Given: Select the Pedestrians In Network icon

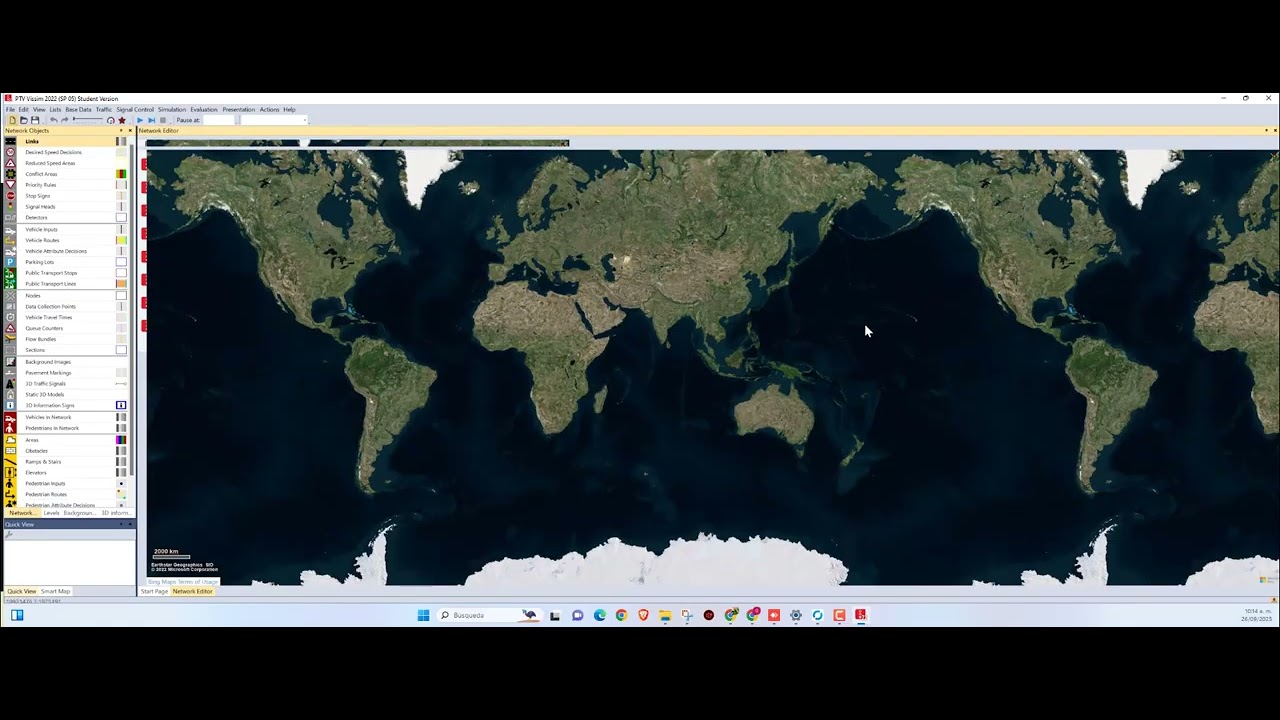Looking at the screenshot, I should (x=10, y=428).
